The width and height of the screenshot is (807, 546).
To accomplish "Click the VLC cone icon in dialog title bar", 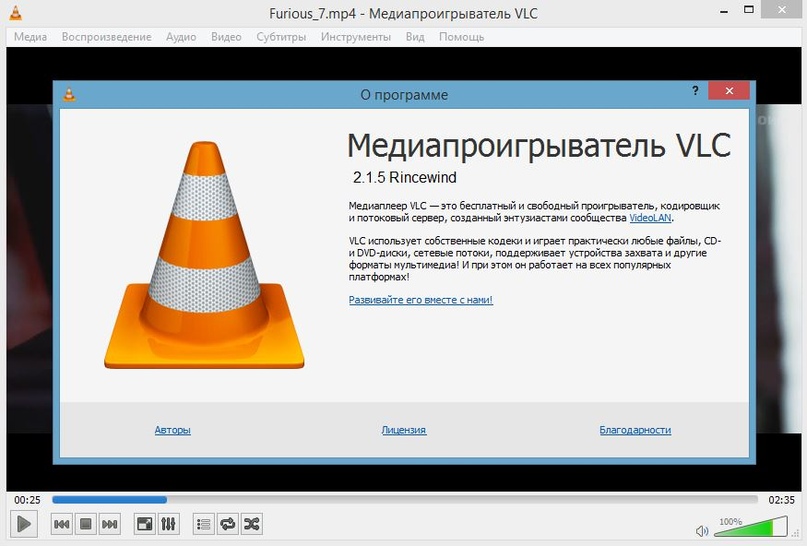I will (x=69, y=94).
